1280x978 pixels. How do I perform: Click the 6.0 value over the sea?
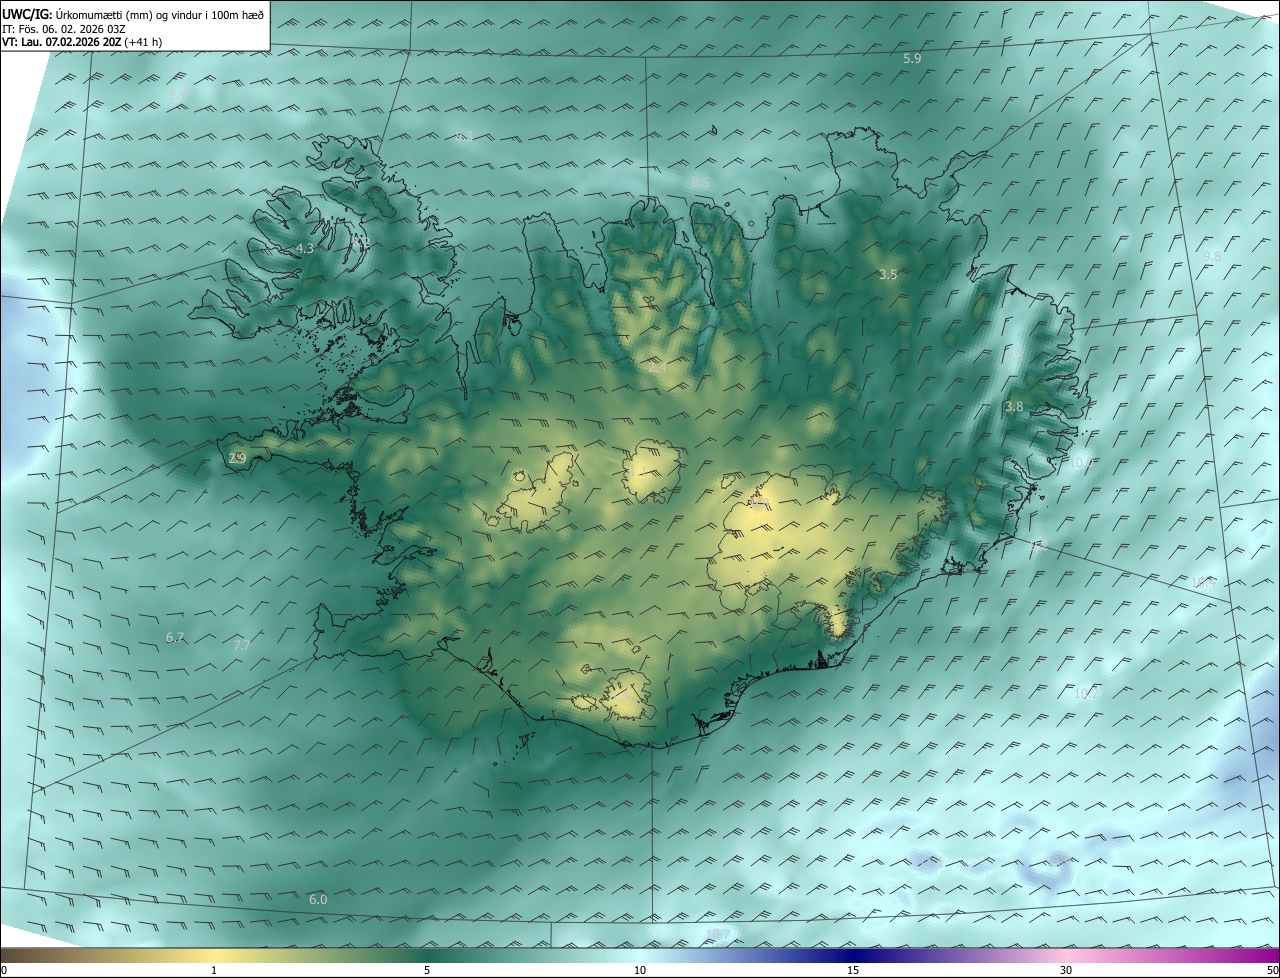(x=318, y=899)
